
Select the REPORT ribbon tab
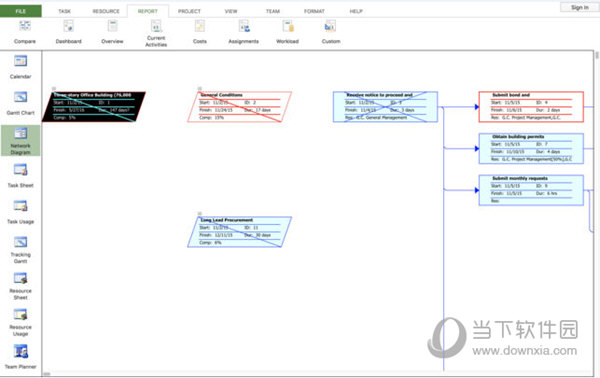point(148,11)
